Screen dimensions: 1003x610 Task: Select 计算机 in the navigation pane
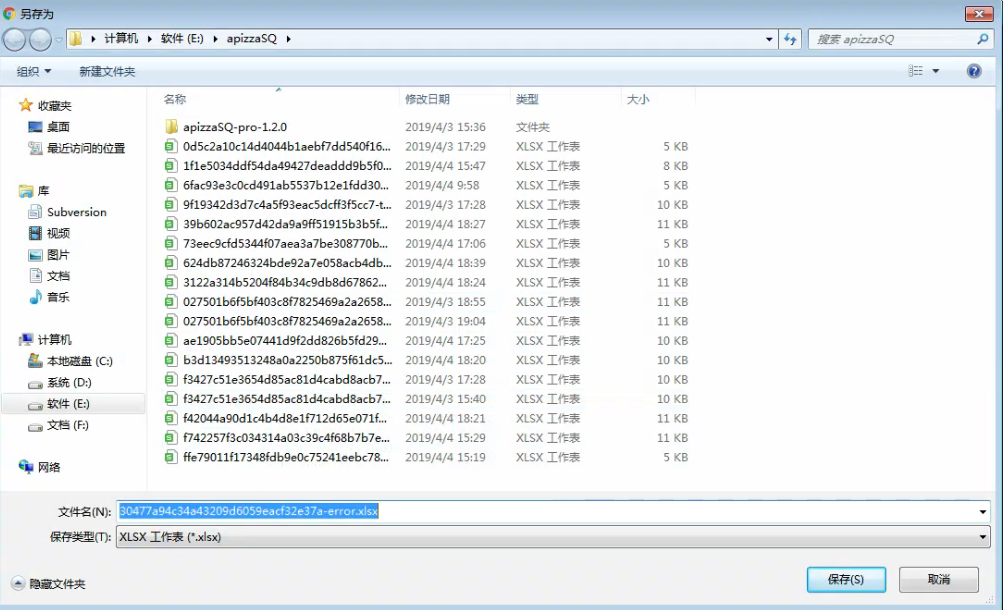pos(46,340)
